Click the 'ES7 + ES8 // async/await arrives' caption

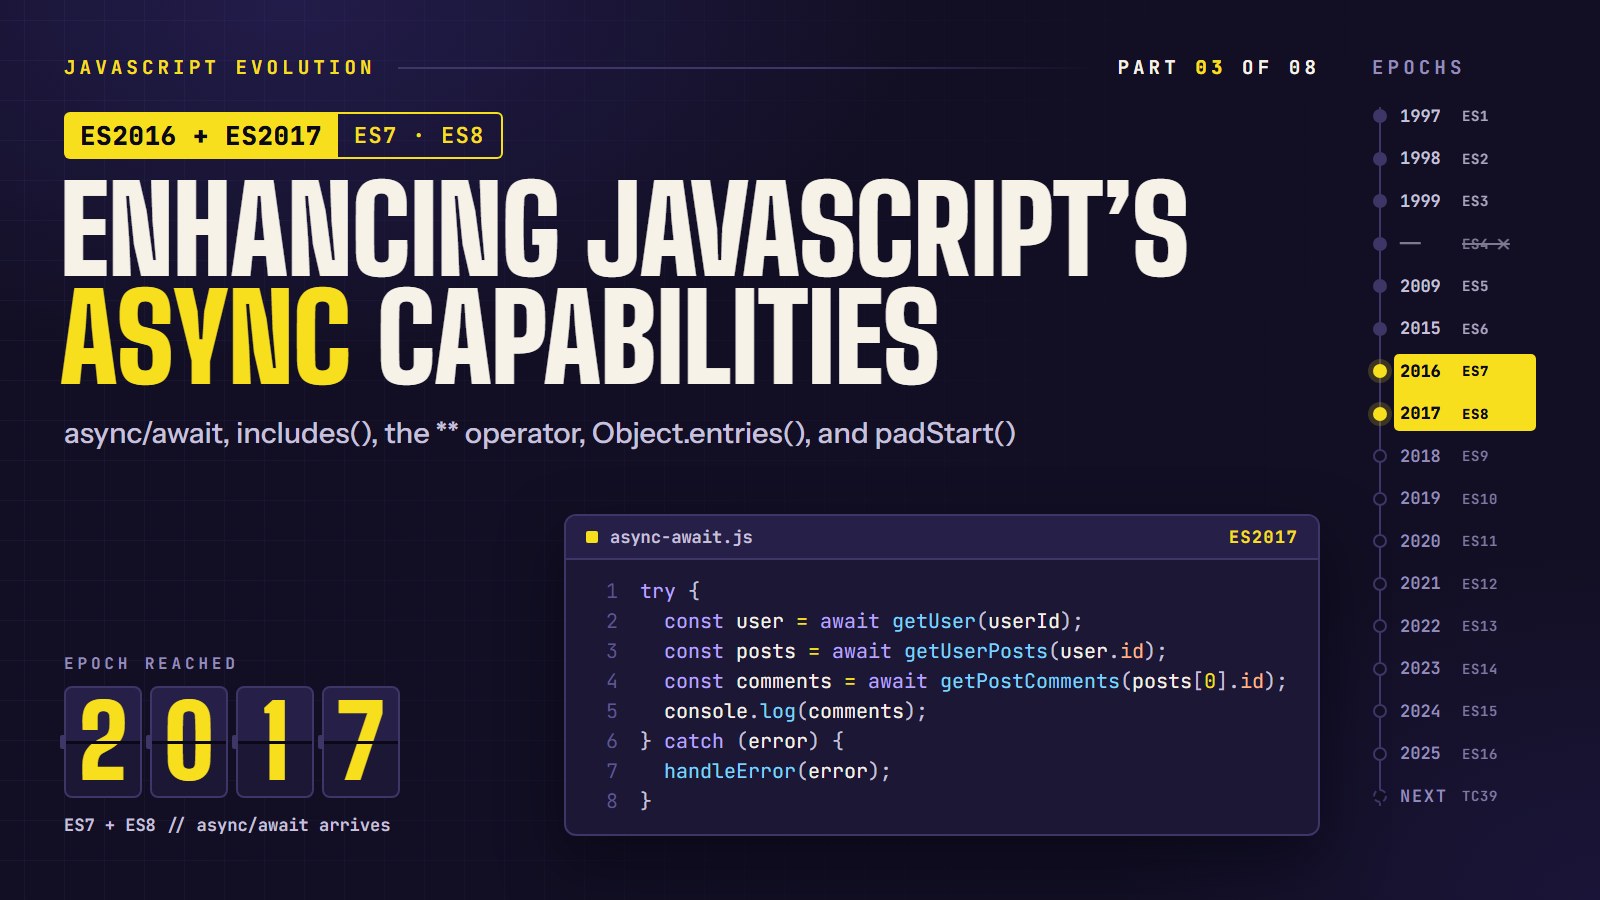[227, 825]
